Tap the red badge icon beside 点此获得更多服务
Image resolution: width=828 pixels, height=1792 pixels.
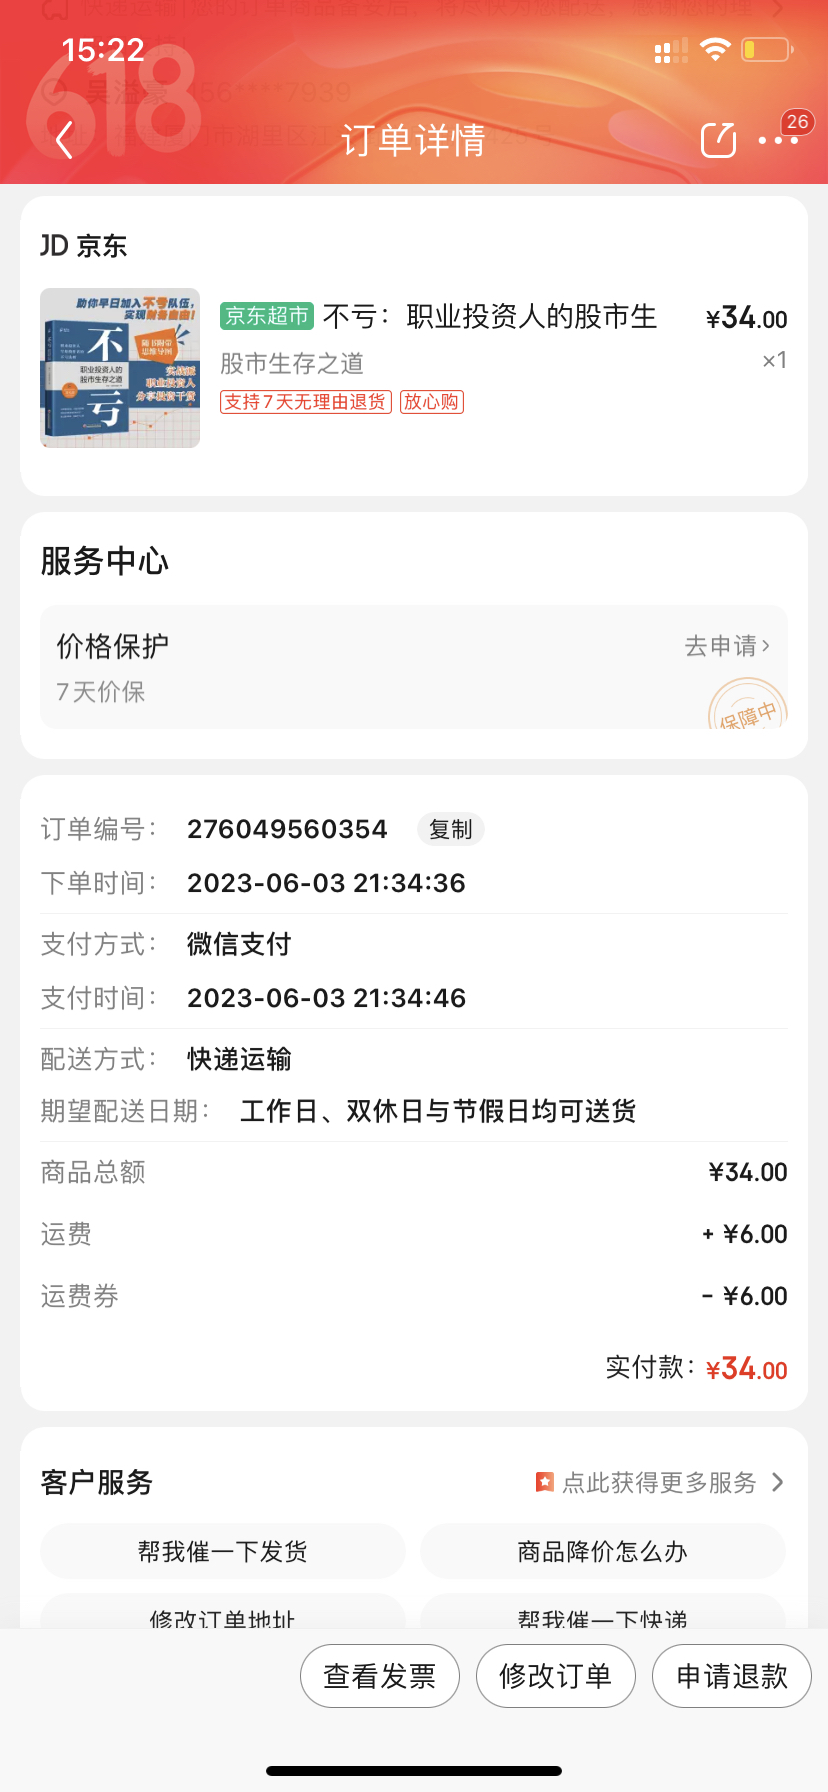(545, 1482)
